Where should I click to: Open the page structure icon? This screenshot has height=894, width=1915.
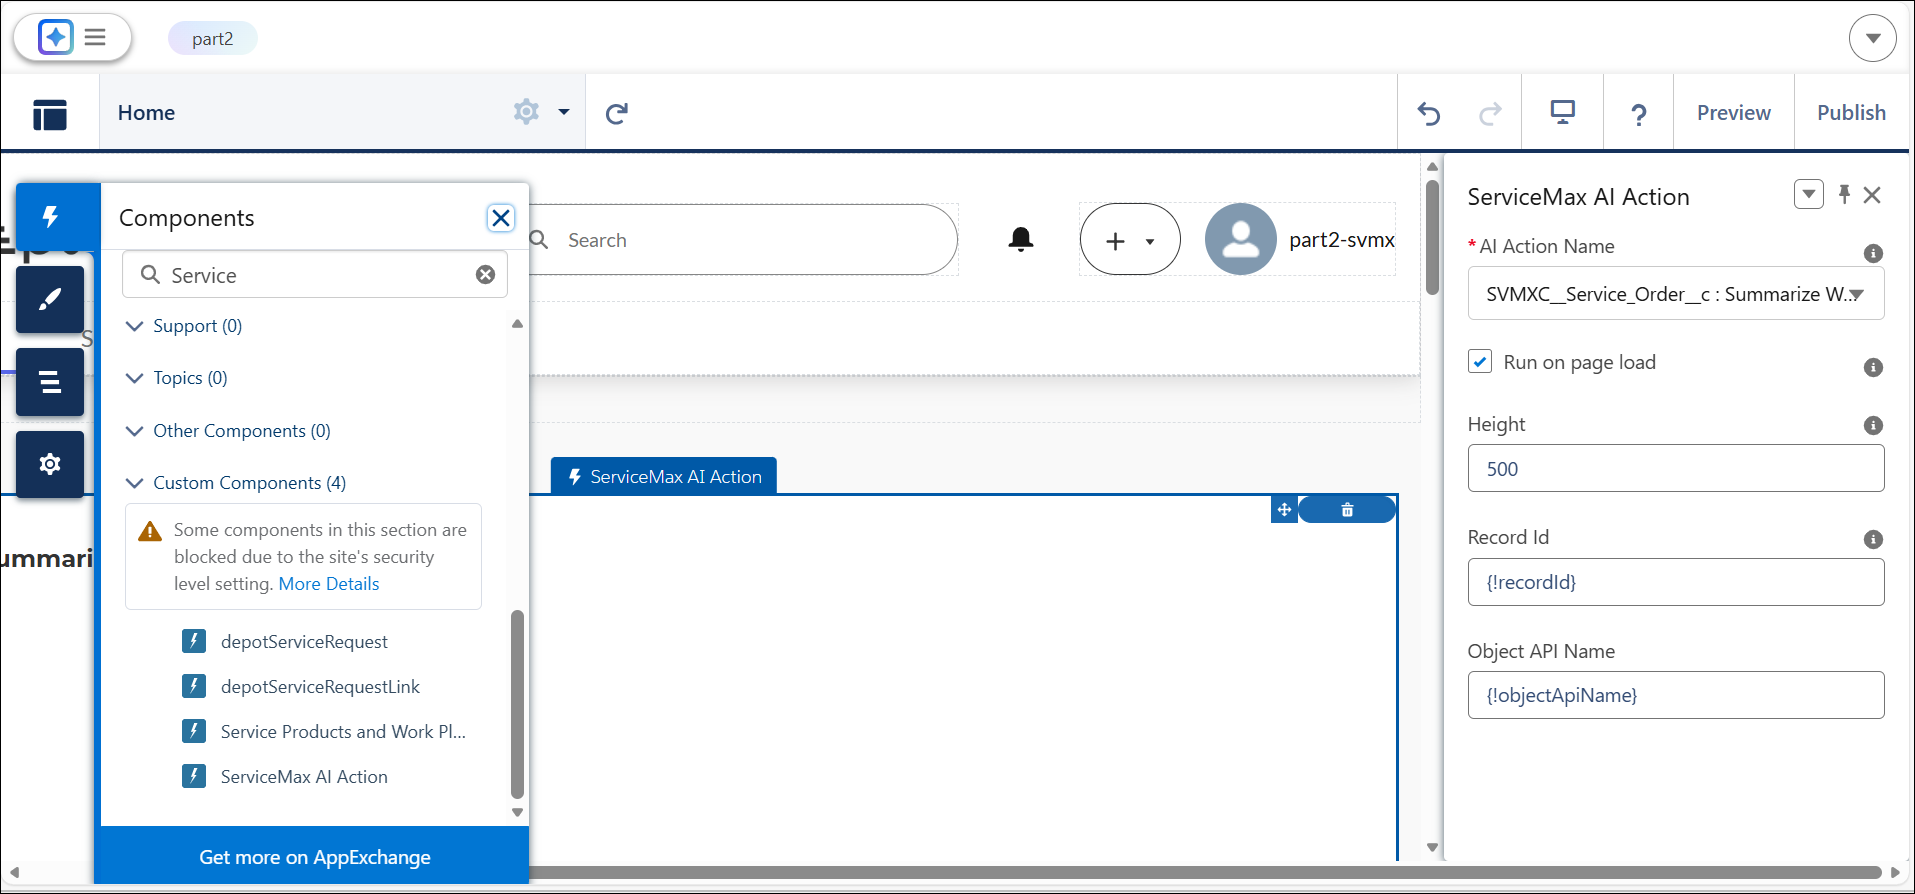[50, 114]
